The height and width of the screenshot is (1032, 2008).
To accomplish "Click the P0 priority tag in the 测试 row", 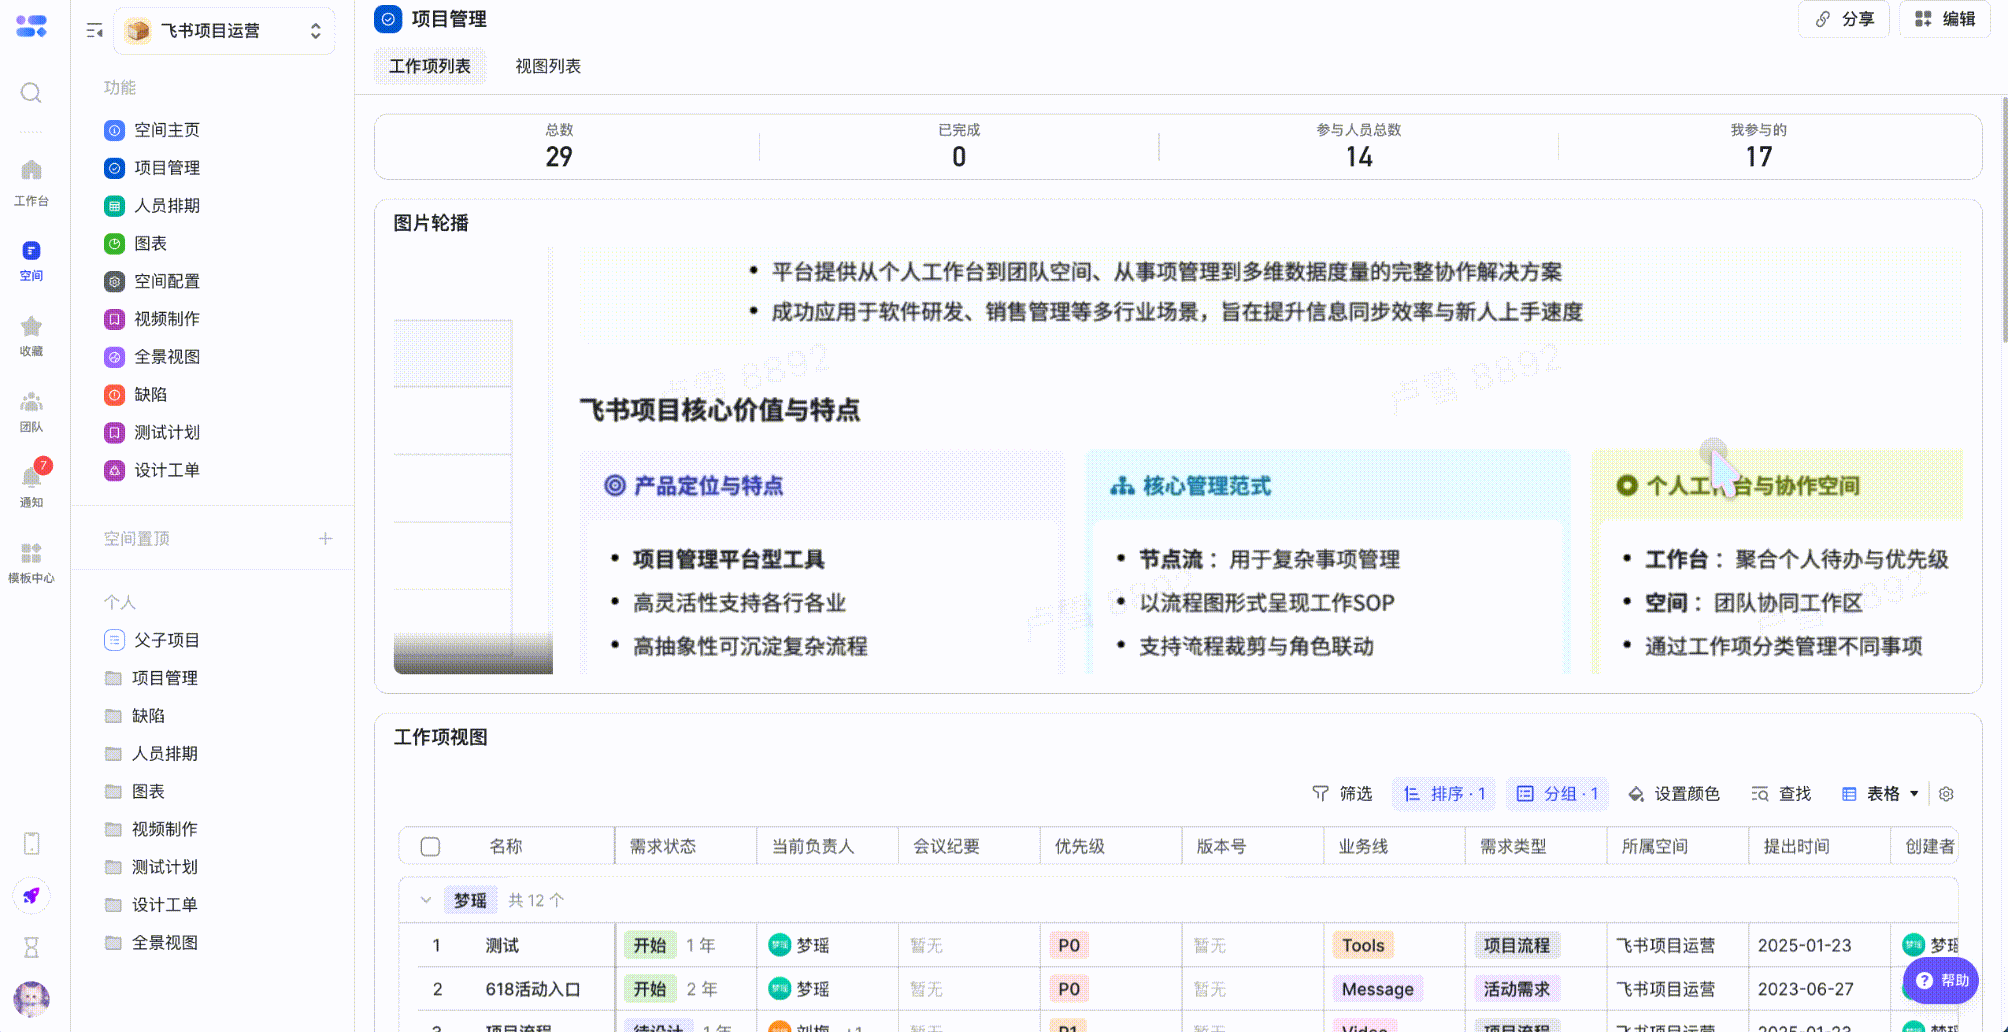I will tap(1069, 946).
